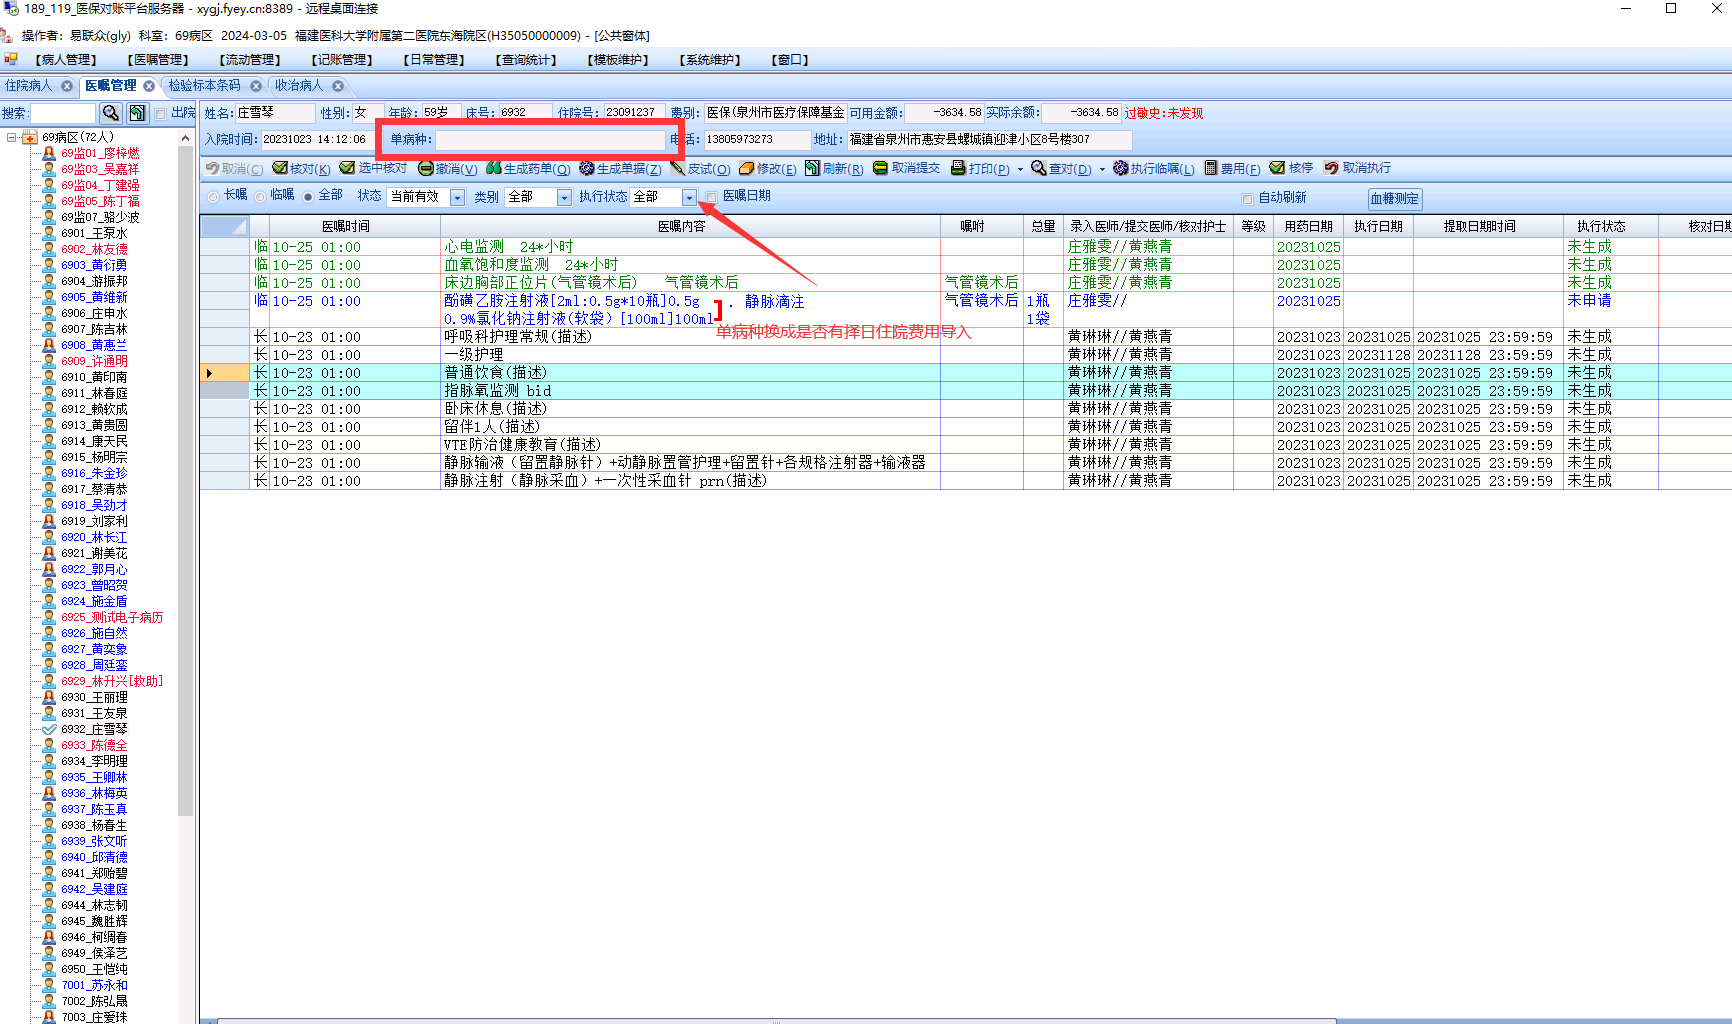Close the 收治病人 tab
The height and width of the screenshot is (1024, 1732).
(x=338, y=86)
